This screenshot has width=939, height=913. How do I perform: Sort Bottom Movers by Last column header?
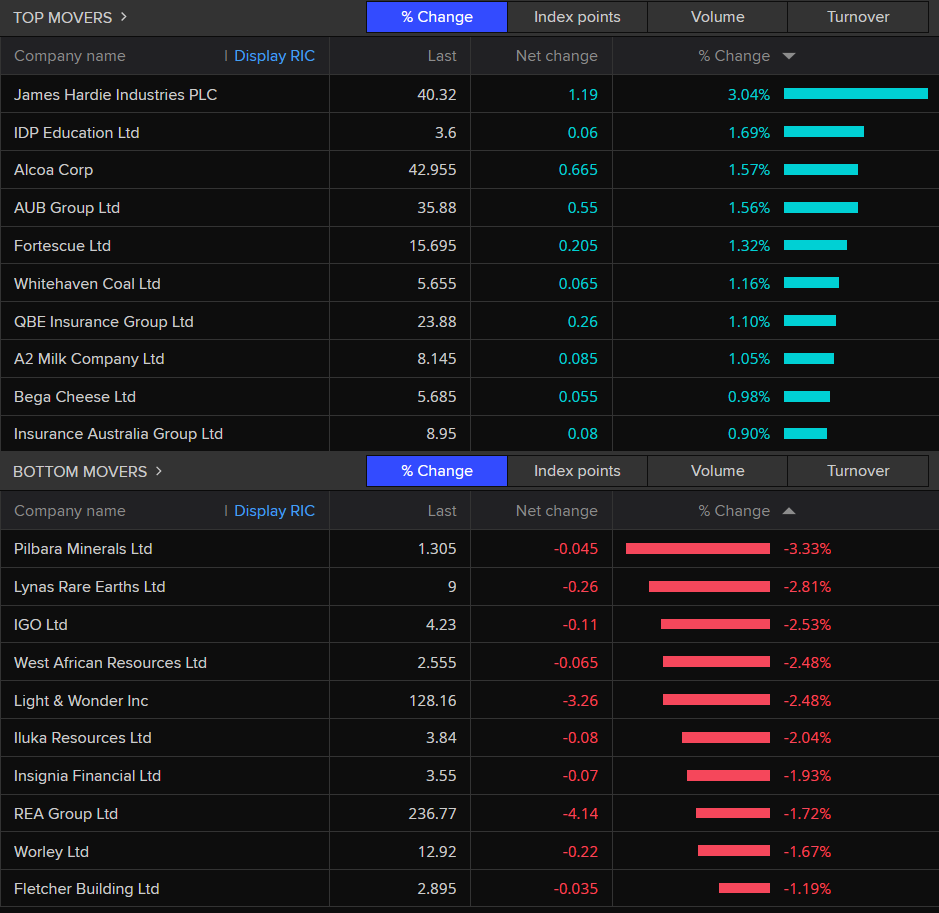(442, 511)
